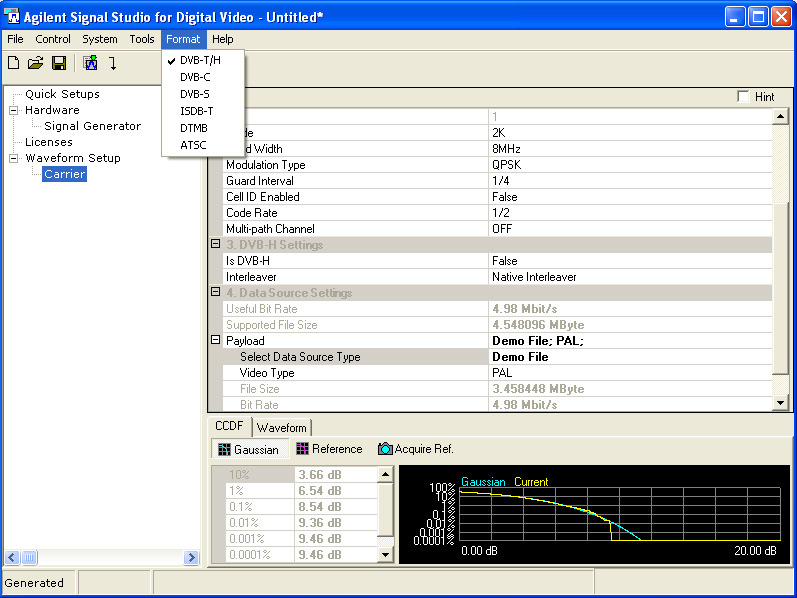797x598 pixels.
Task: Click the Useful Bit Rate 4.98 Mbit/s value
Action: [629, 309]
